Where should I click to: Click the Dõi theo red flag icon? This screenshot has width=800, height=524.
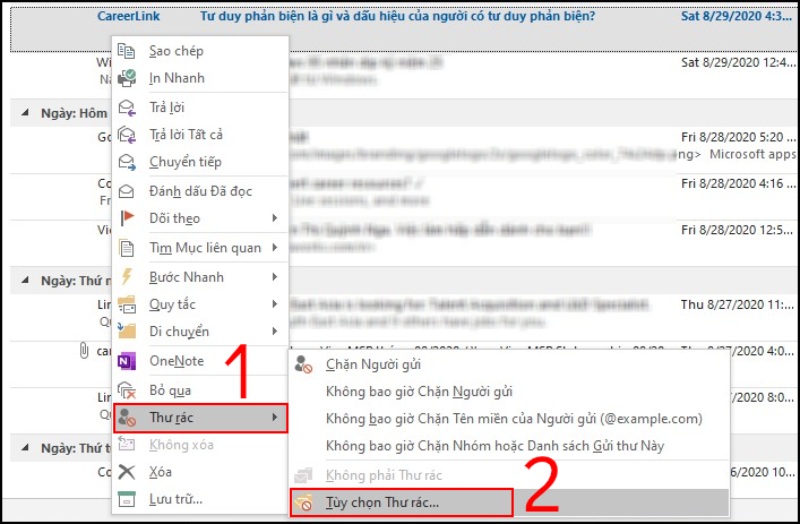click(x=127, y=218)
